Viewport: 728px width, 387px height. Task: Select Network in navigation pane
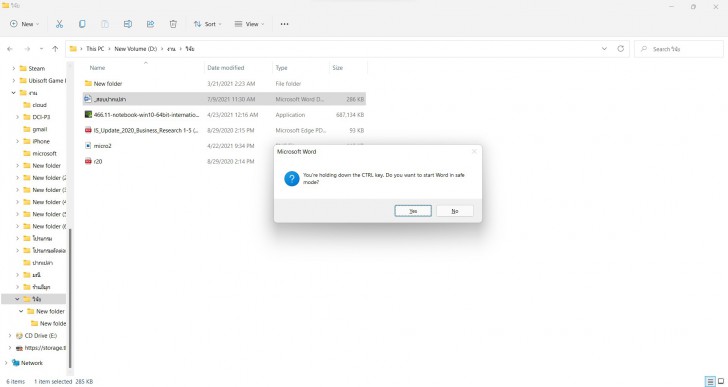(x=32, y=363)
